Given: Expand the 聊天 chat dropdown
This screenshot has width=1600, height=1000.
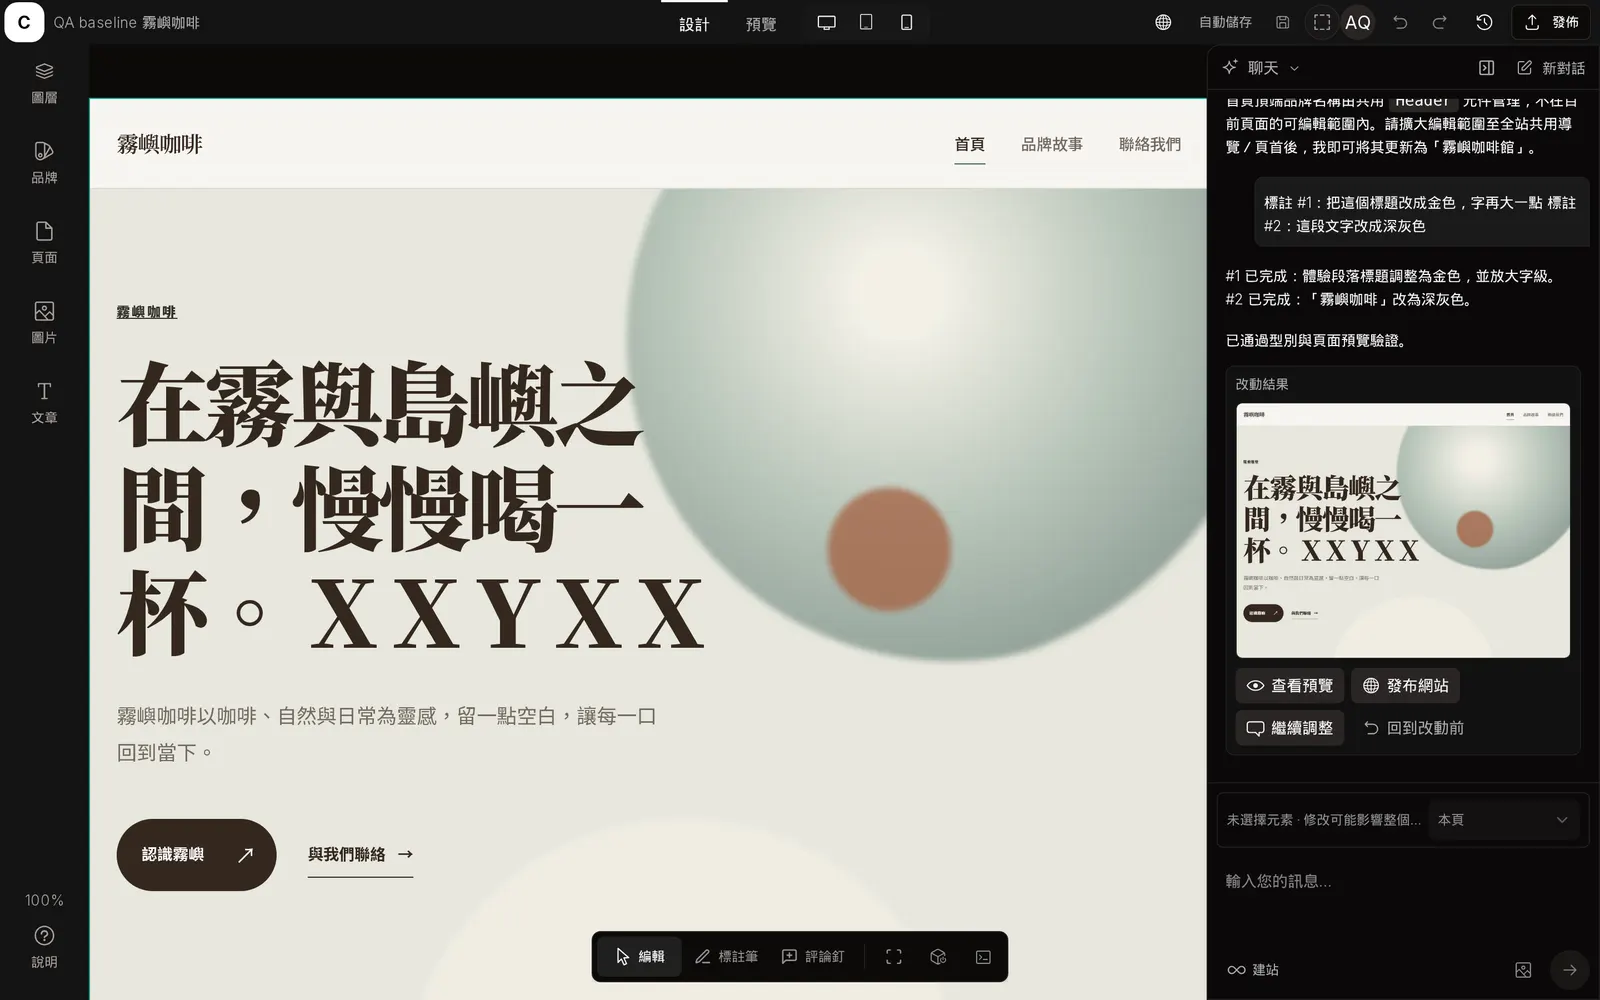Looking at the screenshot, I should 1261,68.
